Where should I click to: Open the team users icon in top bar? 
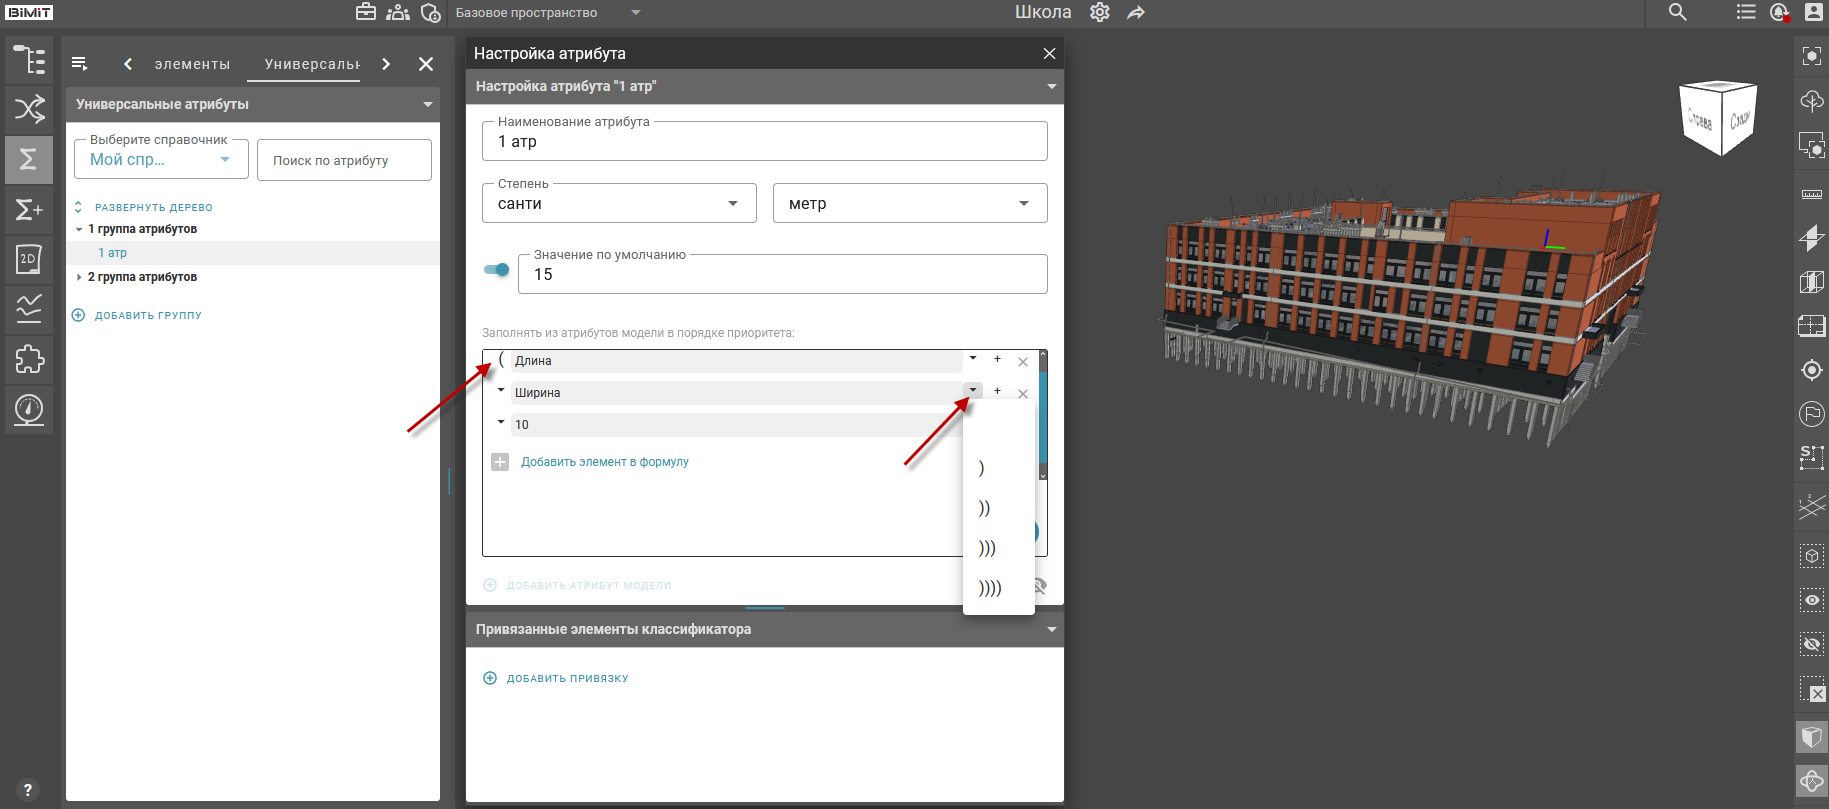[x=398, y=12]
